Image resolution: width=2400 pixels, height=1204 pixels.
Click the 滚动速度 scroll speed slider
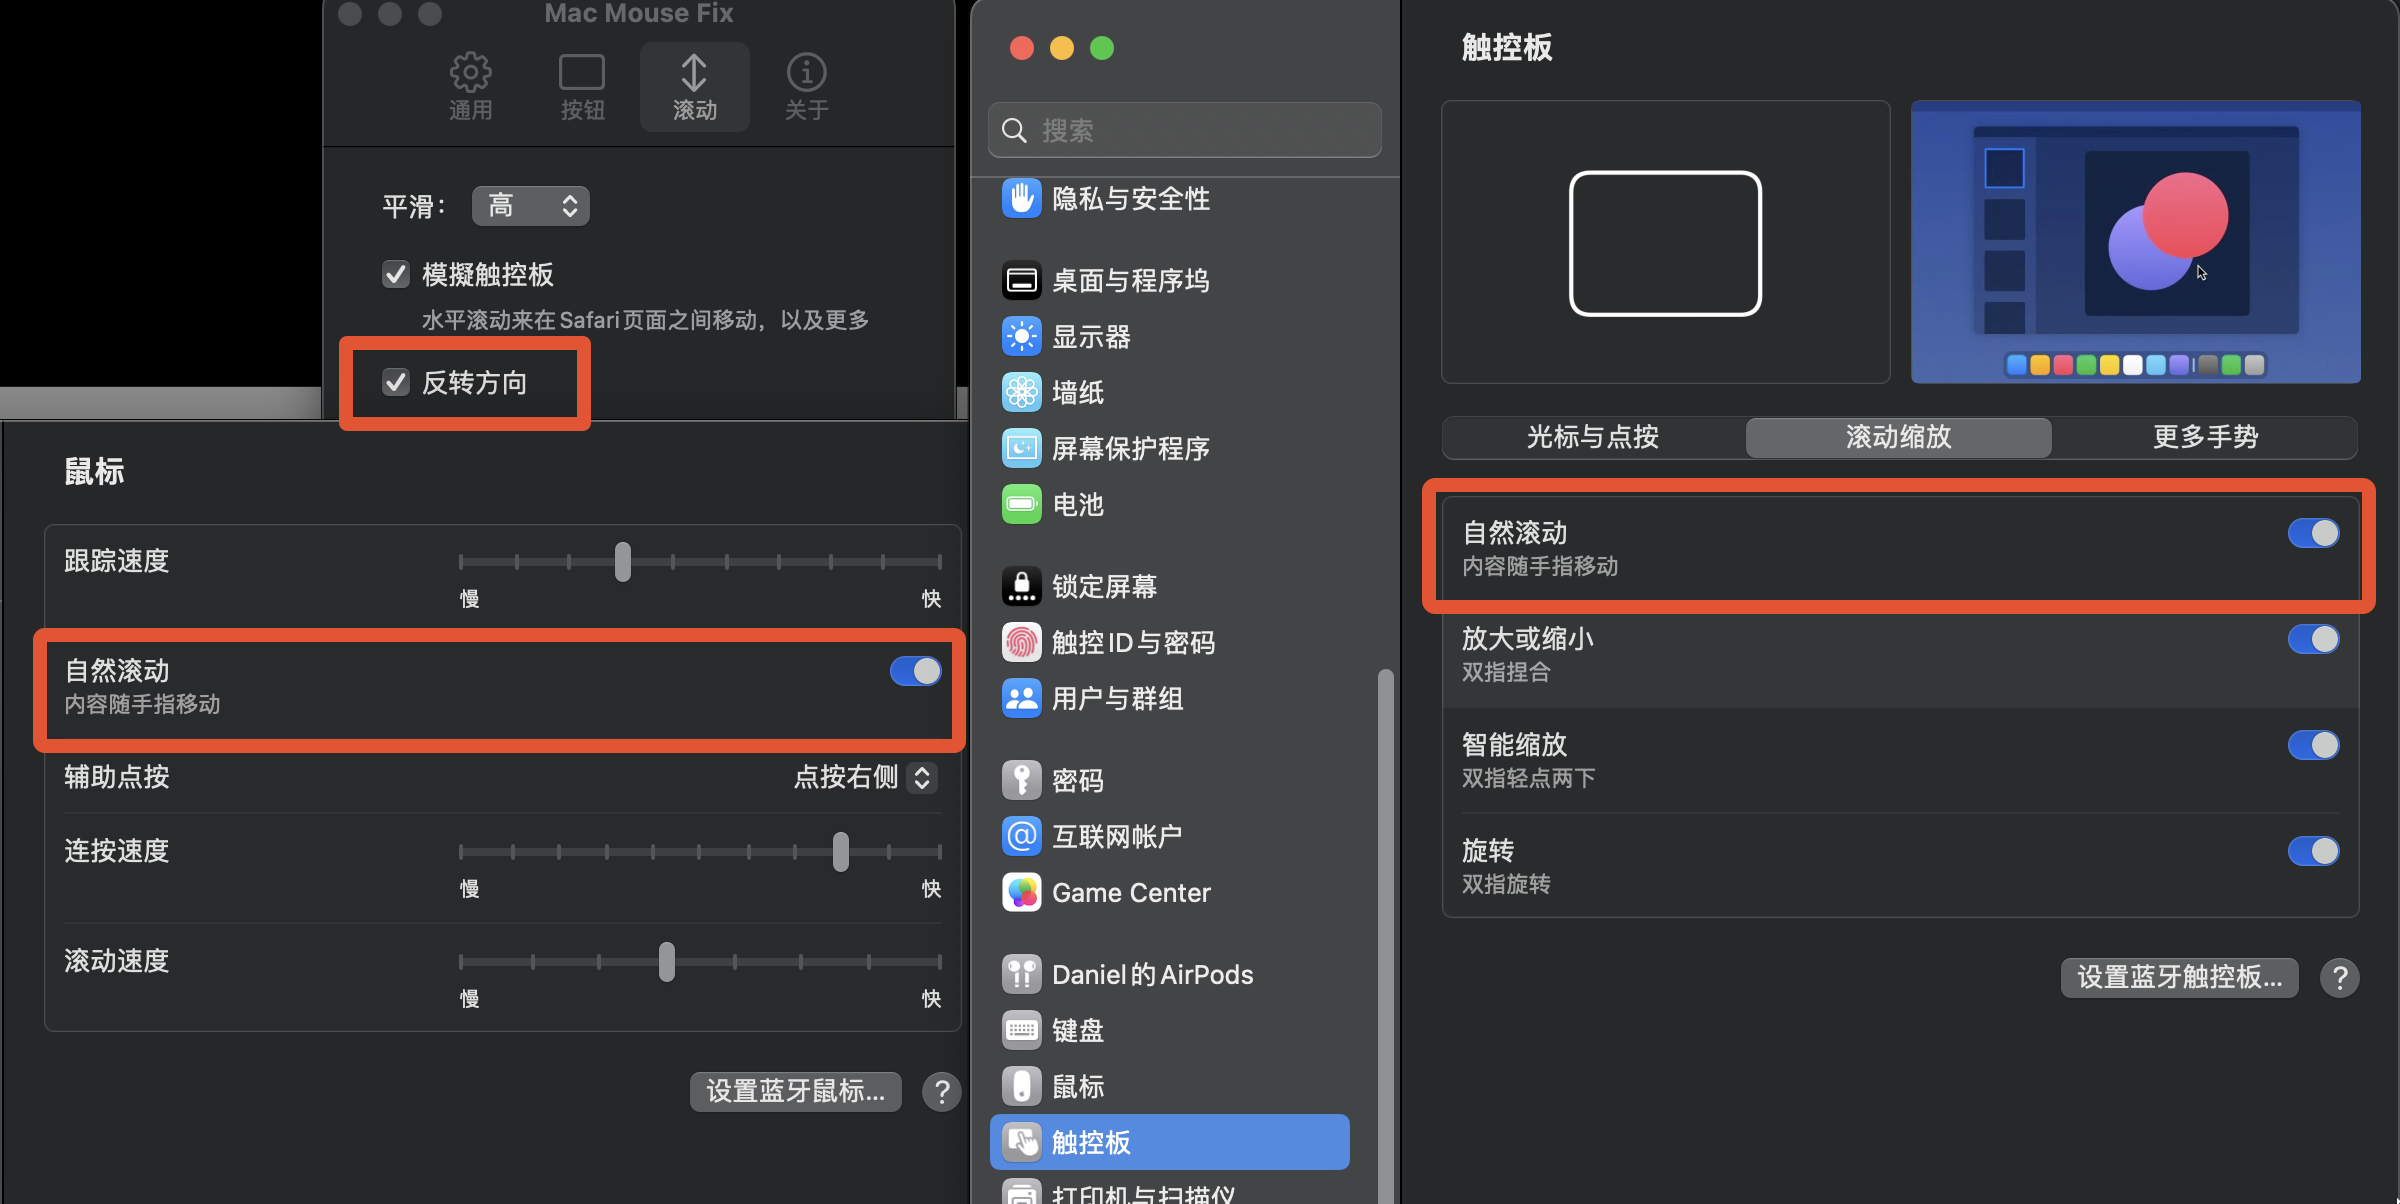700,961
